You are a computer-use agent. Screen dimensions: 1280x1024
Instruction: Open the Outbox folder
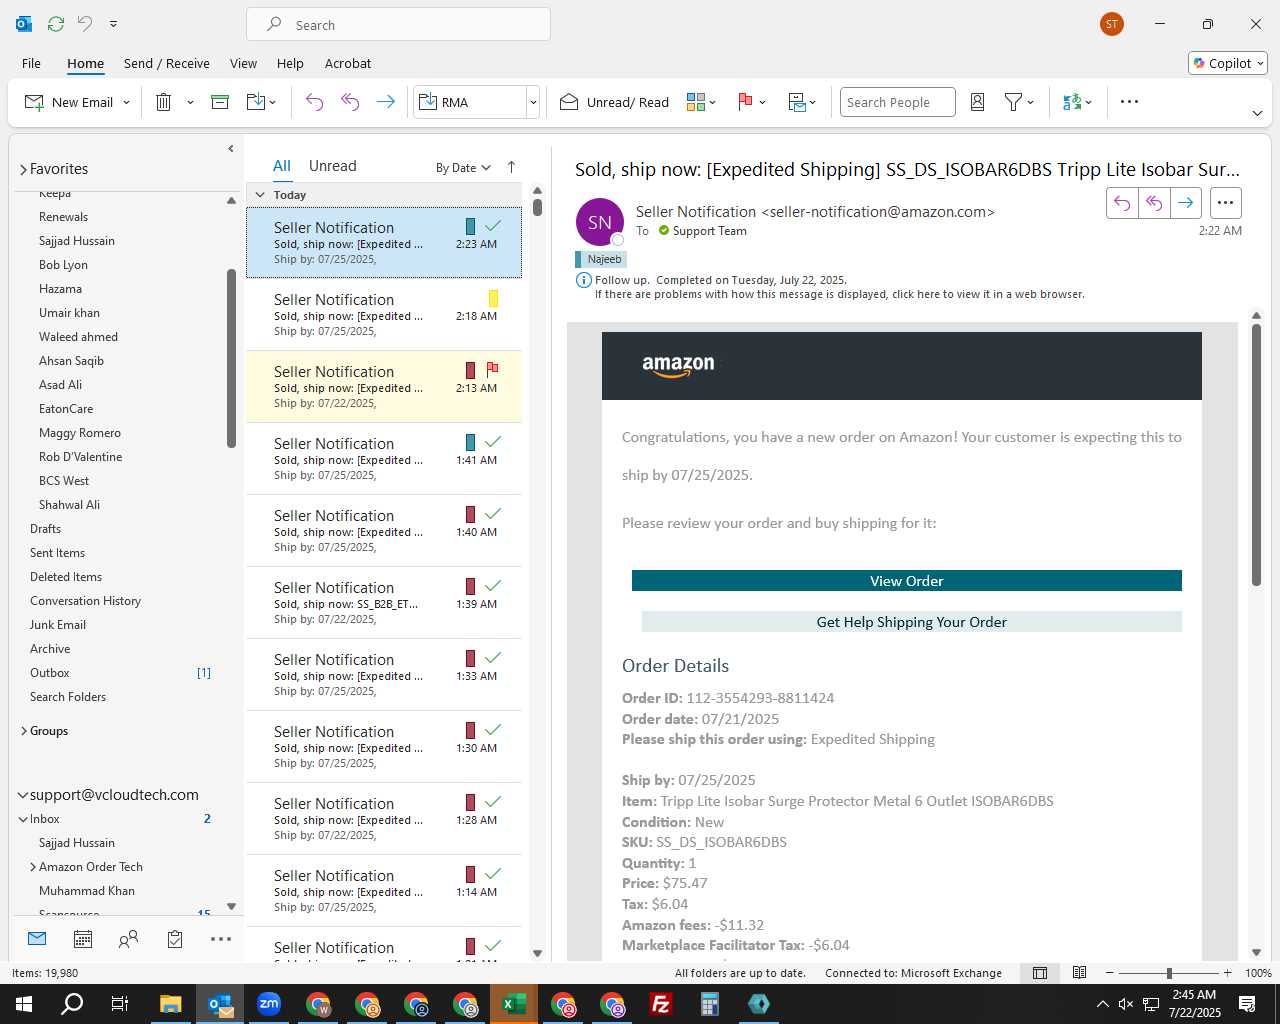coord(50,673)
